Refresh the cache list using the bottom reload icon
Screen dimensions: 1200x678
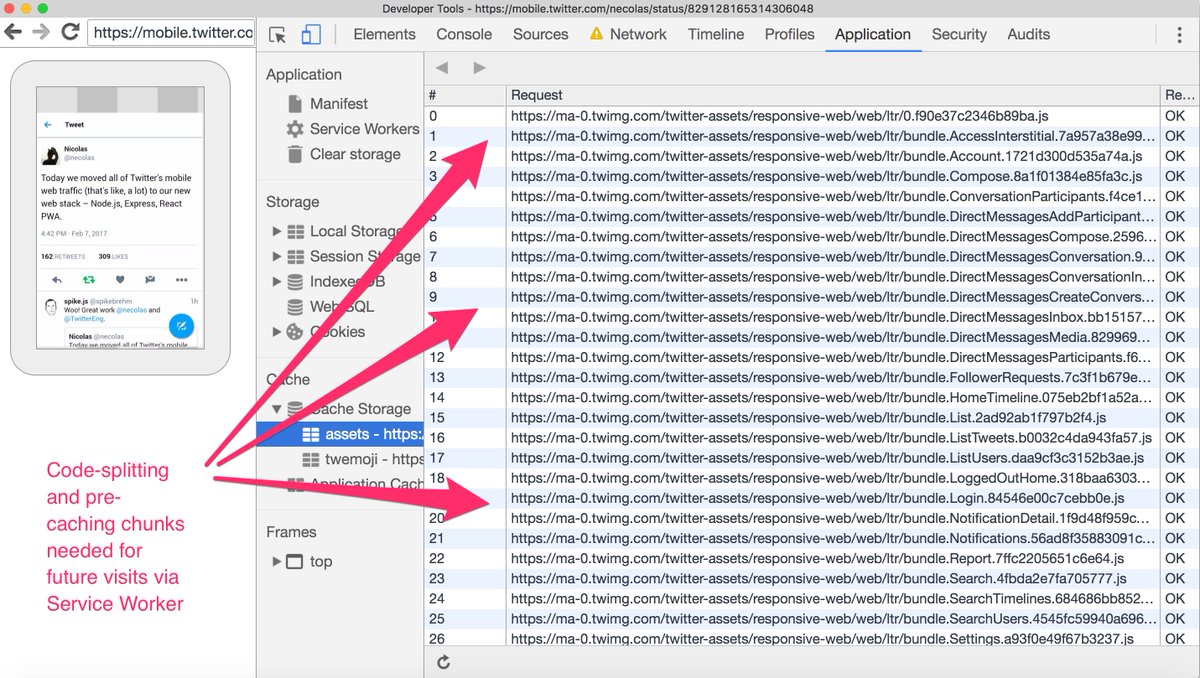[x=444, y=662]
